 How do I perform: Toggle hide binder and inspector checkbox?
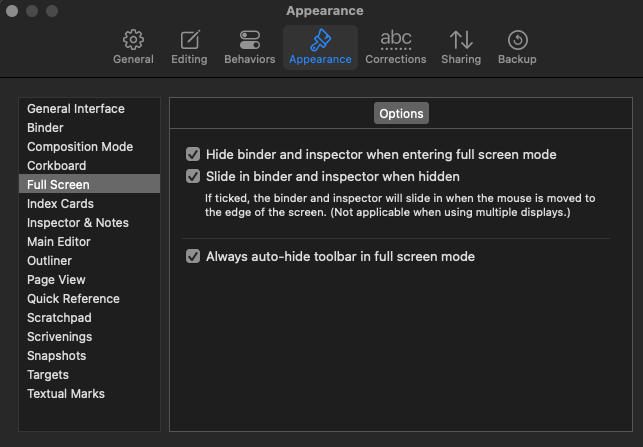click(193, 155)
